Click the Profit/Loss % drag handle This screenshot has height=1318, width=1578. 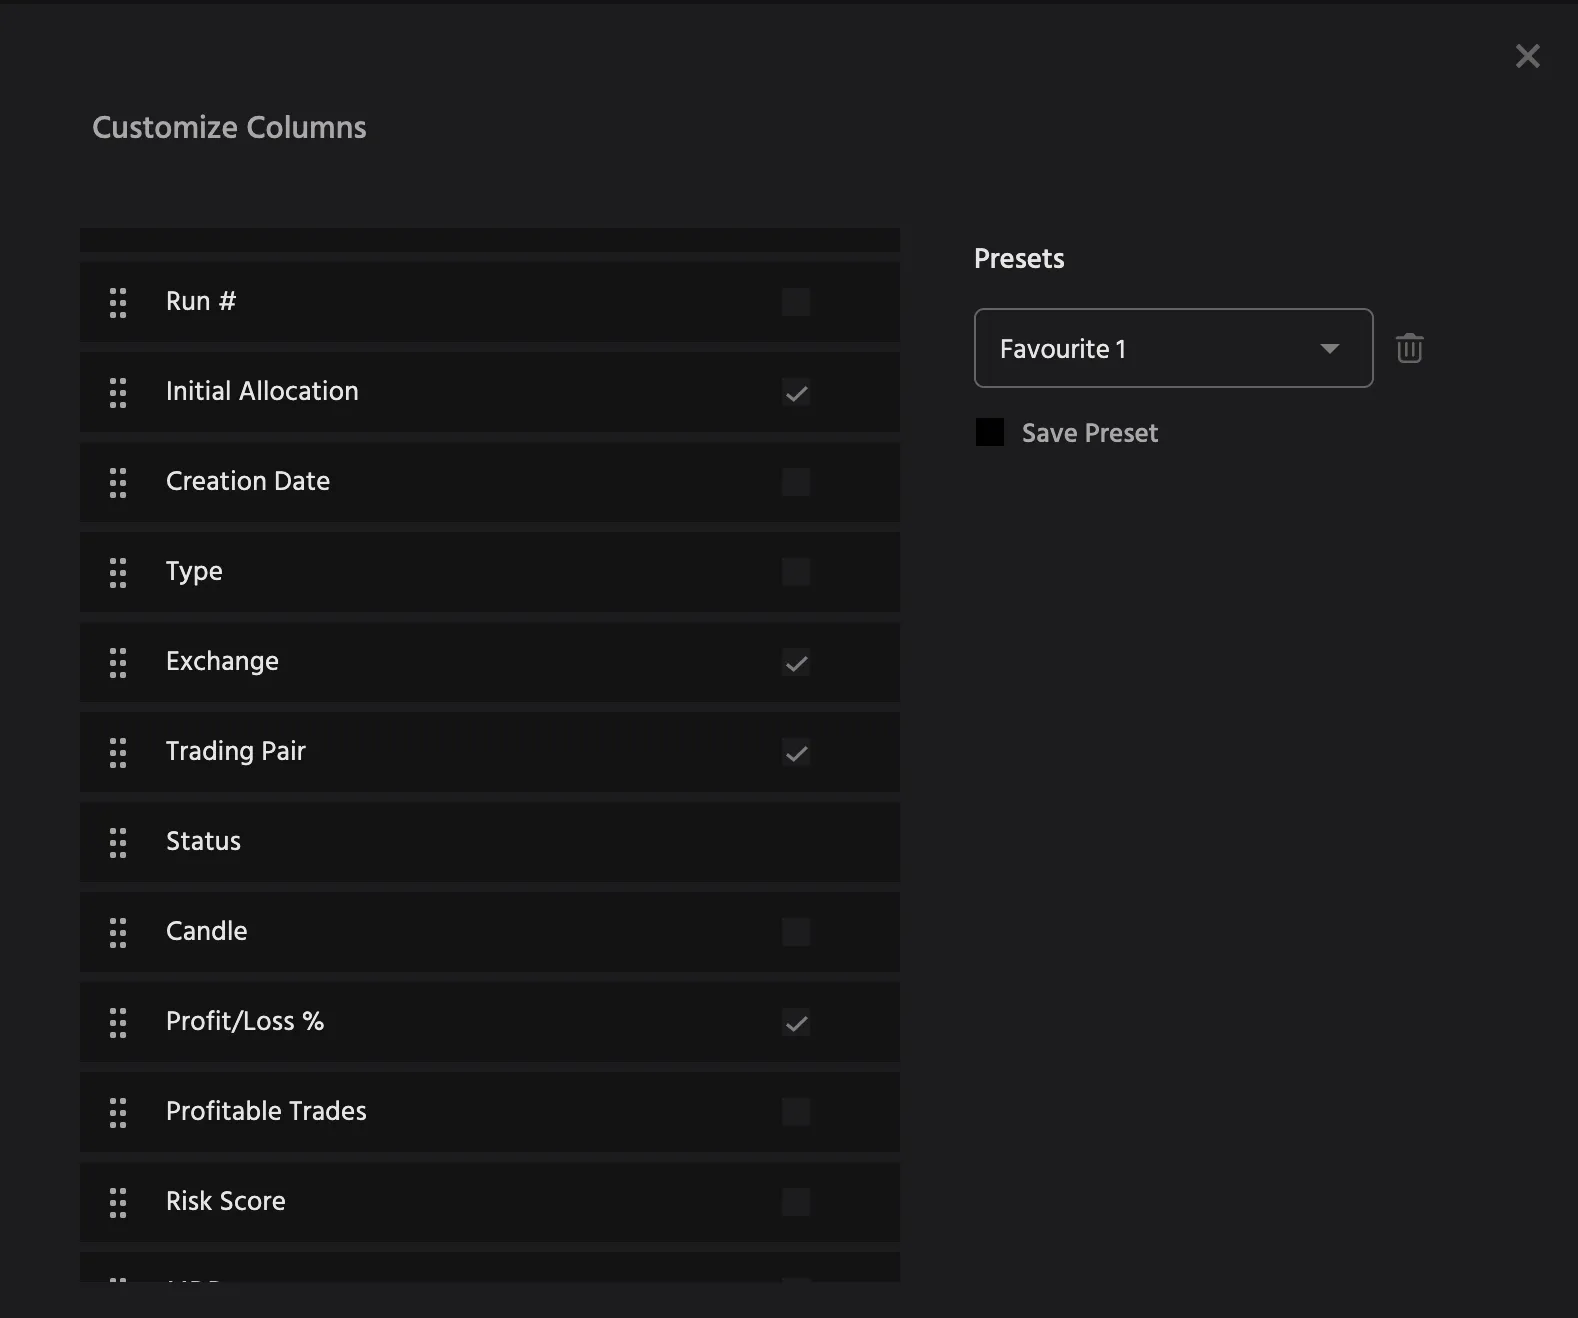click(118, 1022)
